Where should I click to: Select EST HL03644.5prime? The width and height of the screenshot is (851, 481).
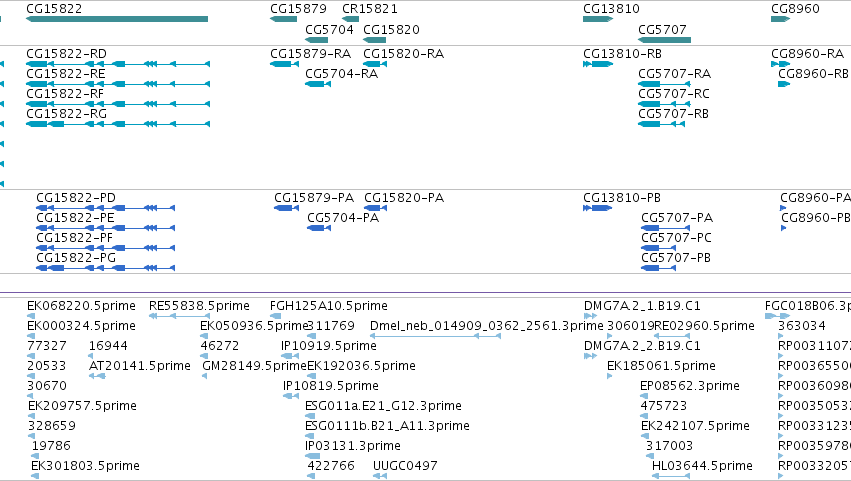(671, 476)
